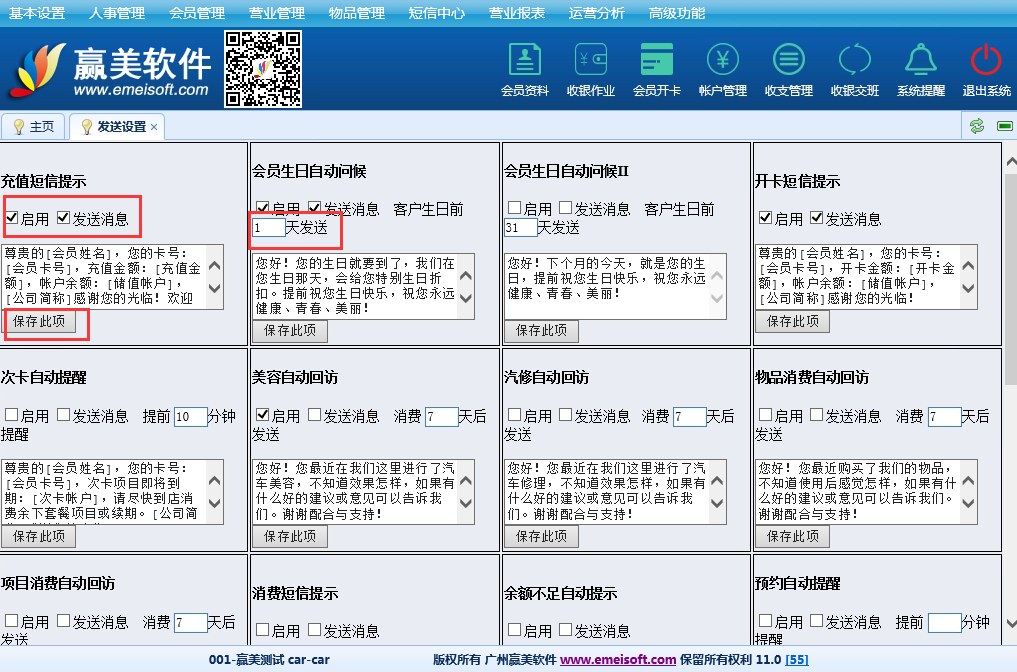This screenshot has width=1017, height=672.
Task: Close the 发送设置 tab
Action: (x=155, y=127)
